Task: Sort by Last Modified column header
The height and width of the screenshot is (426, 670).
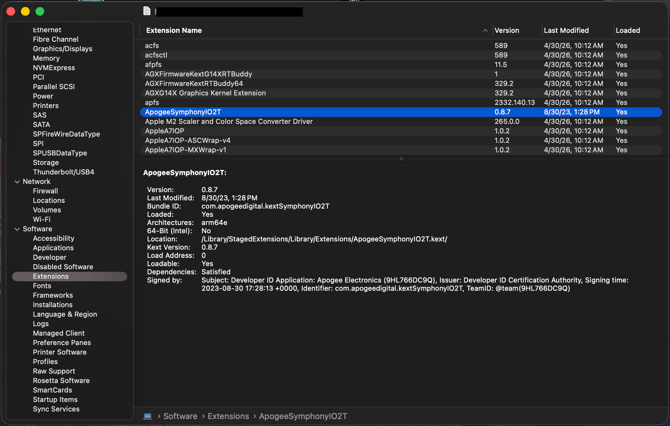Action: (x=566, y=30)
